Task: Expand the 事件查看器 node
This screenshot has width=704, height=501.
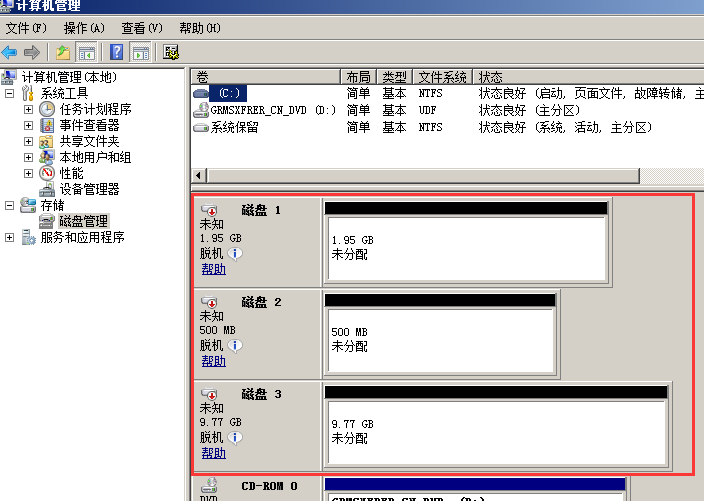Action: click(28, 125)
